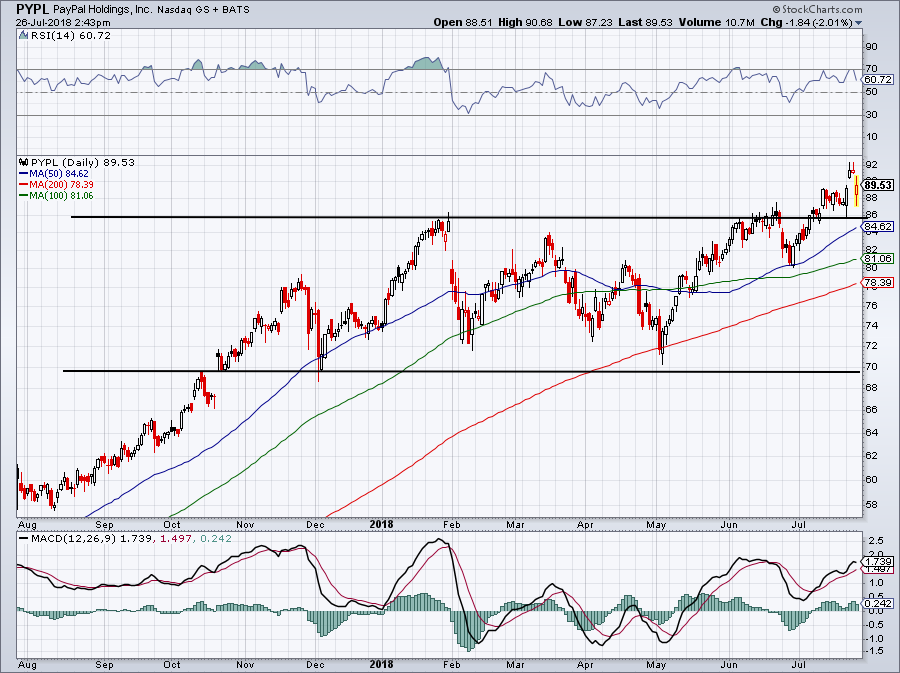Click the 78.39 price tag on right axis
The image size is (900, 673).
click(878, 282)
